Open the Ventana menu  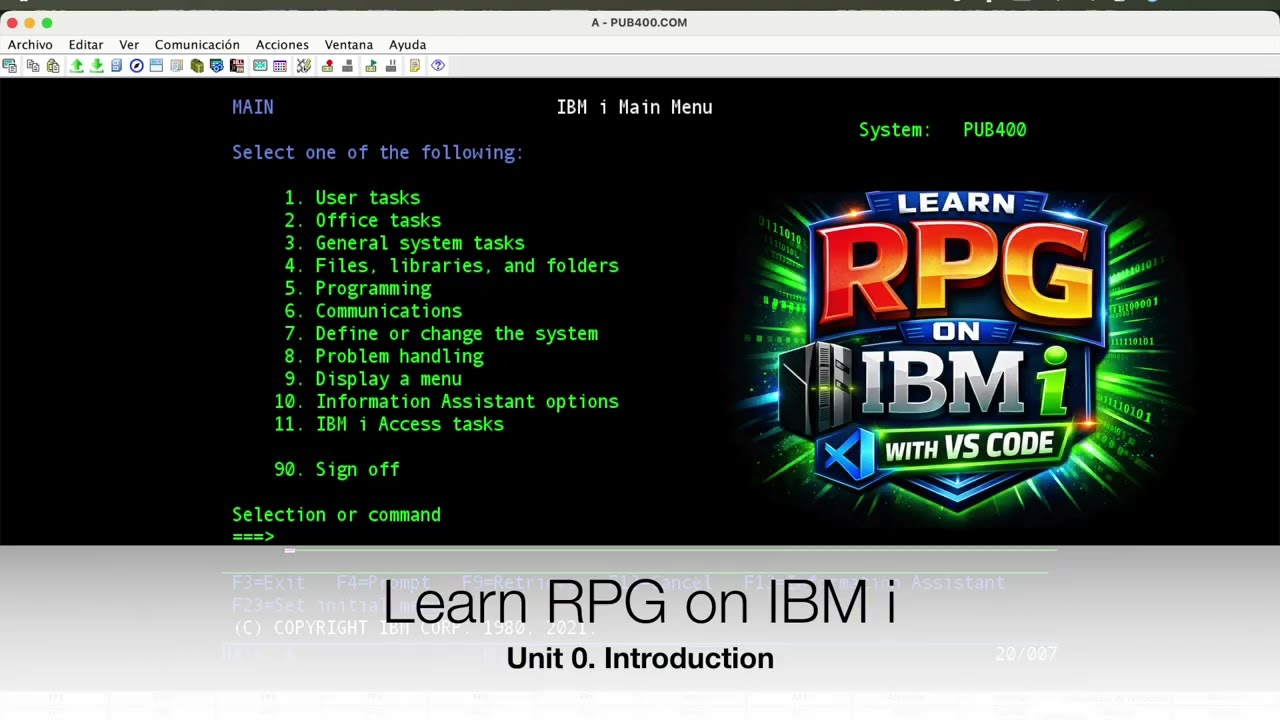point(349,45)
